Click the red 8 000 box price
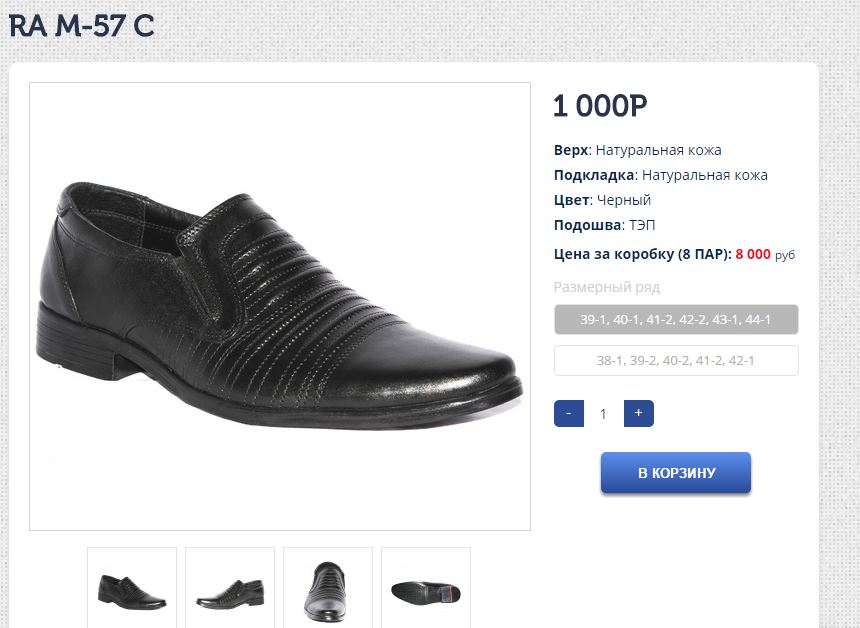860x628 pixels. (x=753, y=254)
